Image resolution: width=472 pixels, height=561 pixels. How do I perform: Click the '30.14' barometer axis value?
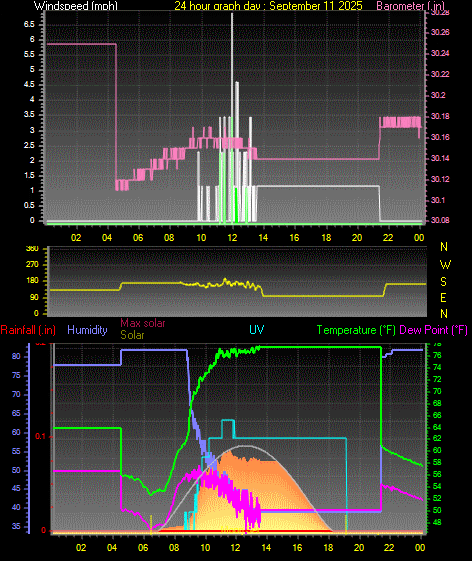[440, 158]
